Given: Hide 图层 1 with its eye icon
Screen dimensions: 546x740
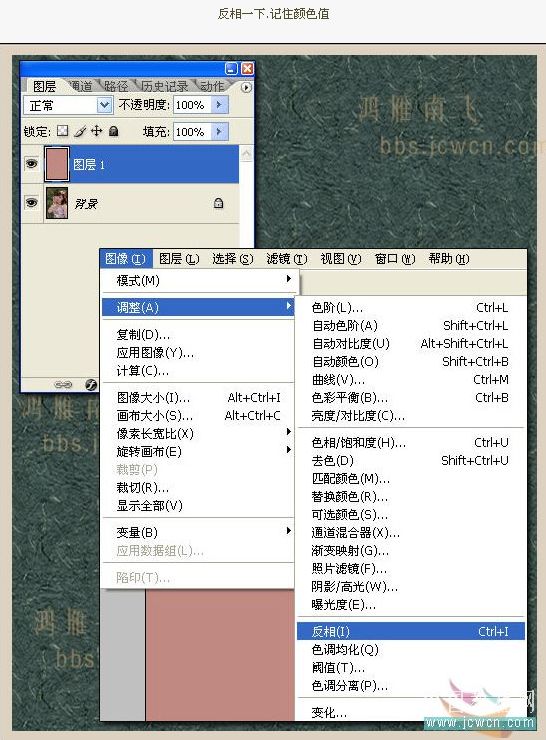Looking at the screenshot, I should (32, 164).
